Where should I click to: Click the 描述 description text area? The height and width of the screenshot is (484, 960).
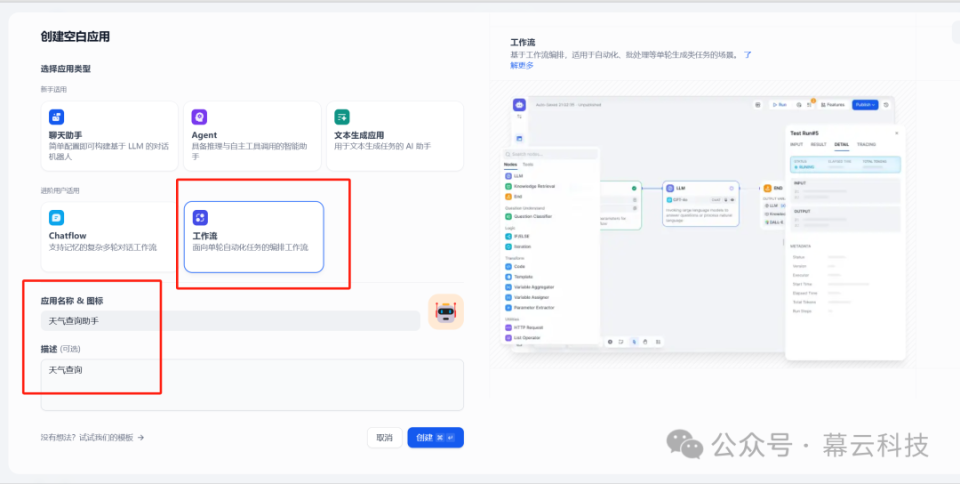tap(252, 384)
